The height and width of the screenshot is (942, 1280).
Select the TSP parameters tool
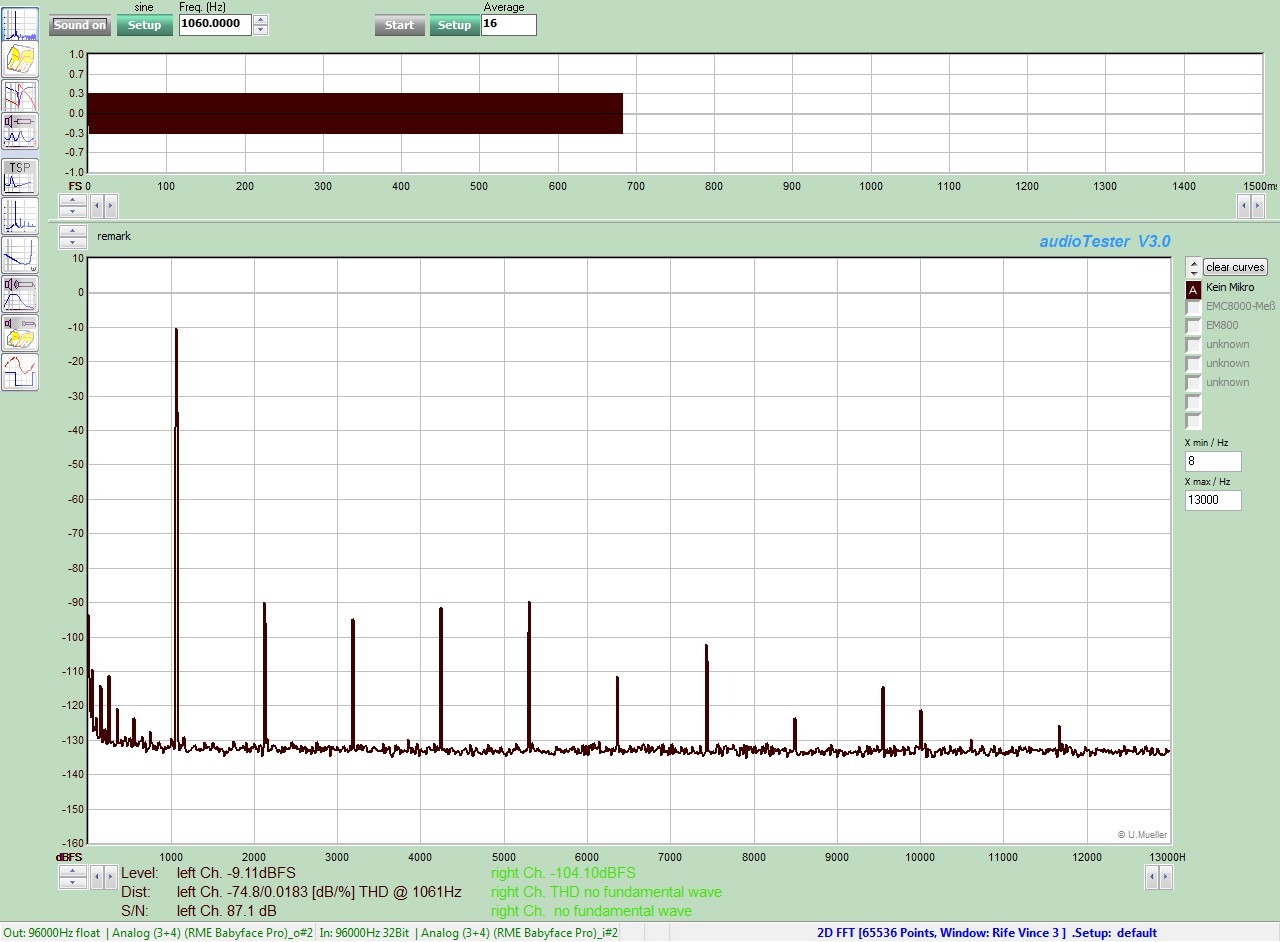[20, 176]
